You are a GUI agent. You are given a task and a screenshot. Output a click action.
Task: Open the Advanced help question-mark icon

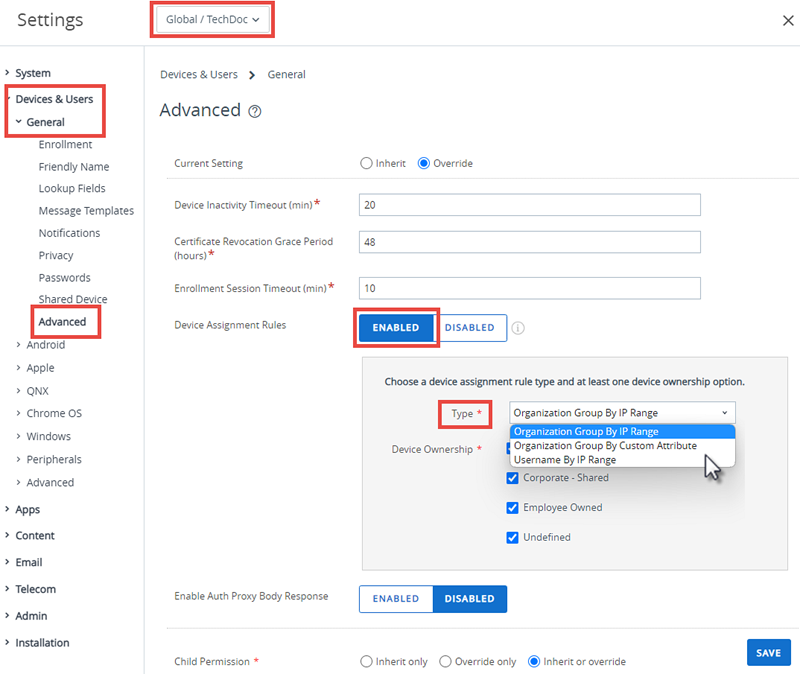click(x=255, y=111)
